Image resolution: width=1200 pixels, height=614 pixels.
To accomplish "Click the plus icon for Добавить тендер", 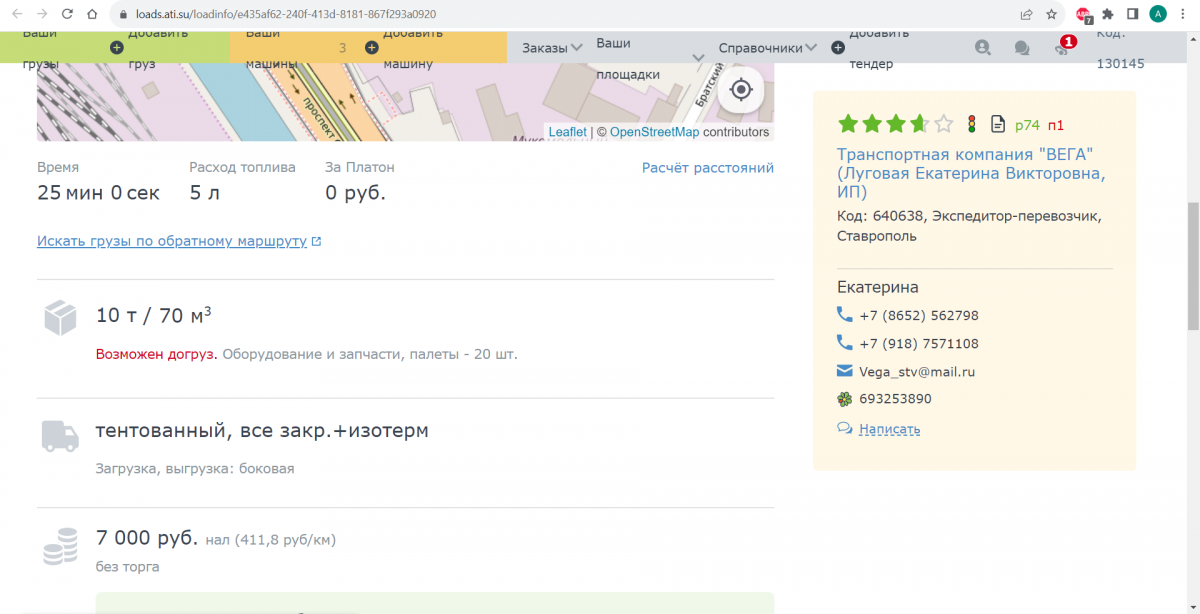I will pyautogui.click(x=838, y=48).
